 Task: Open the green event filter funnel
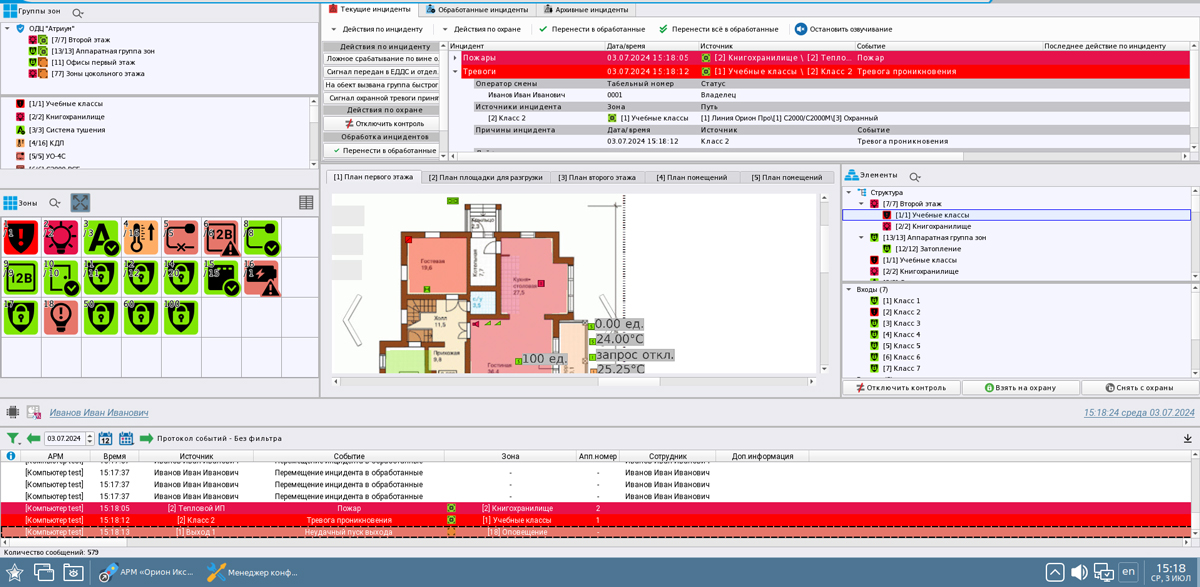click(x=13, y=438)
